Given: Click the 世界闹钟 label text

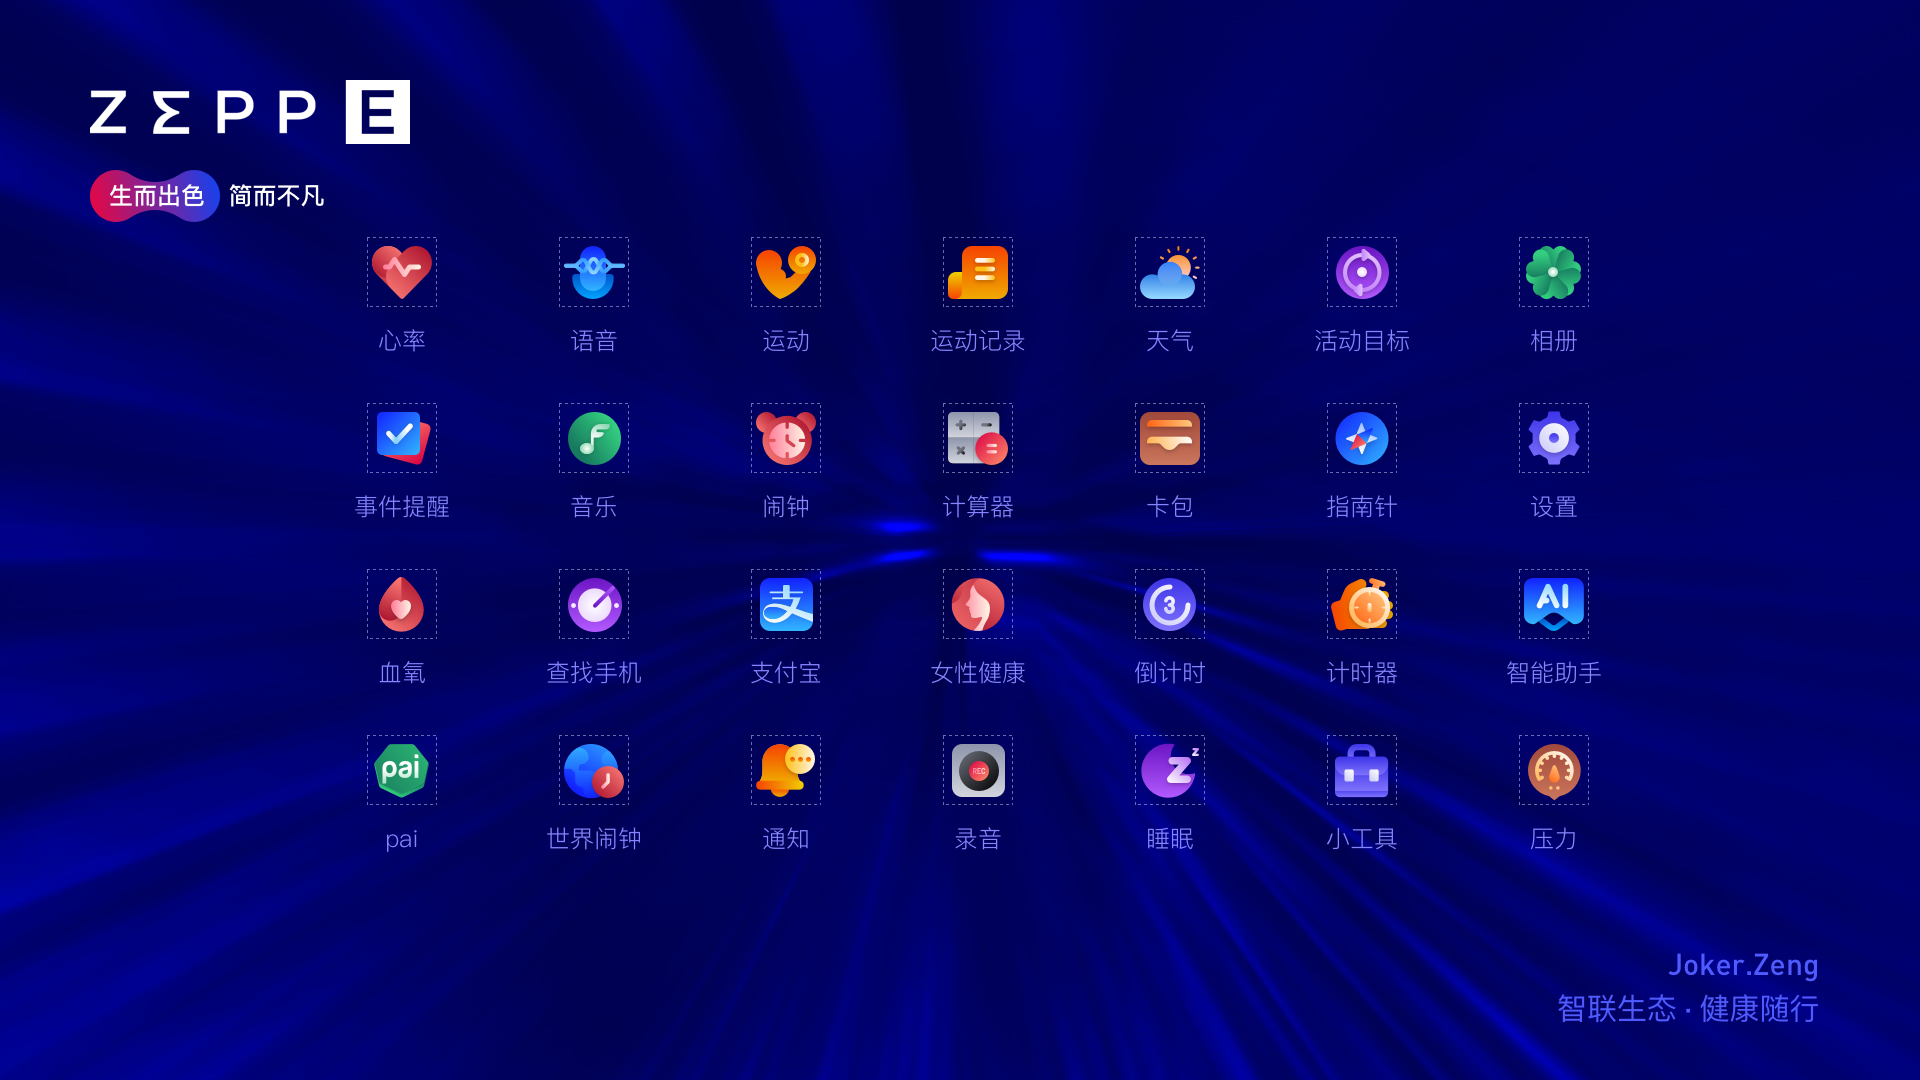Looking at the screenshot, I should pyautogui.click(x=594, y=839).
